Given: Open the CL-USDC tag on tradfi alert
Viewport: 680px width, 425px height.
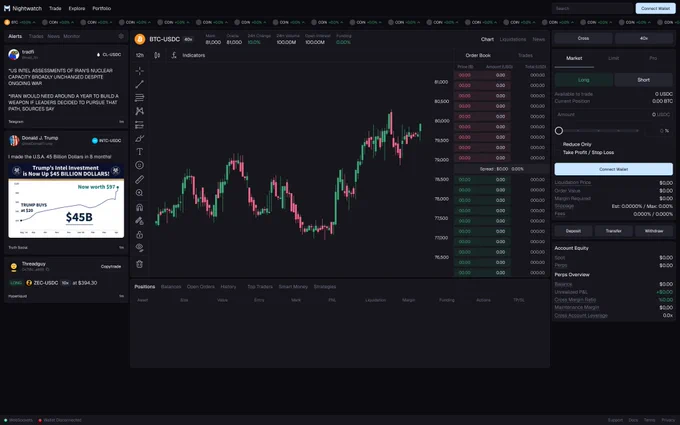Looking at the screenshot, I should point(109,55).
